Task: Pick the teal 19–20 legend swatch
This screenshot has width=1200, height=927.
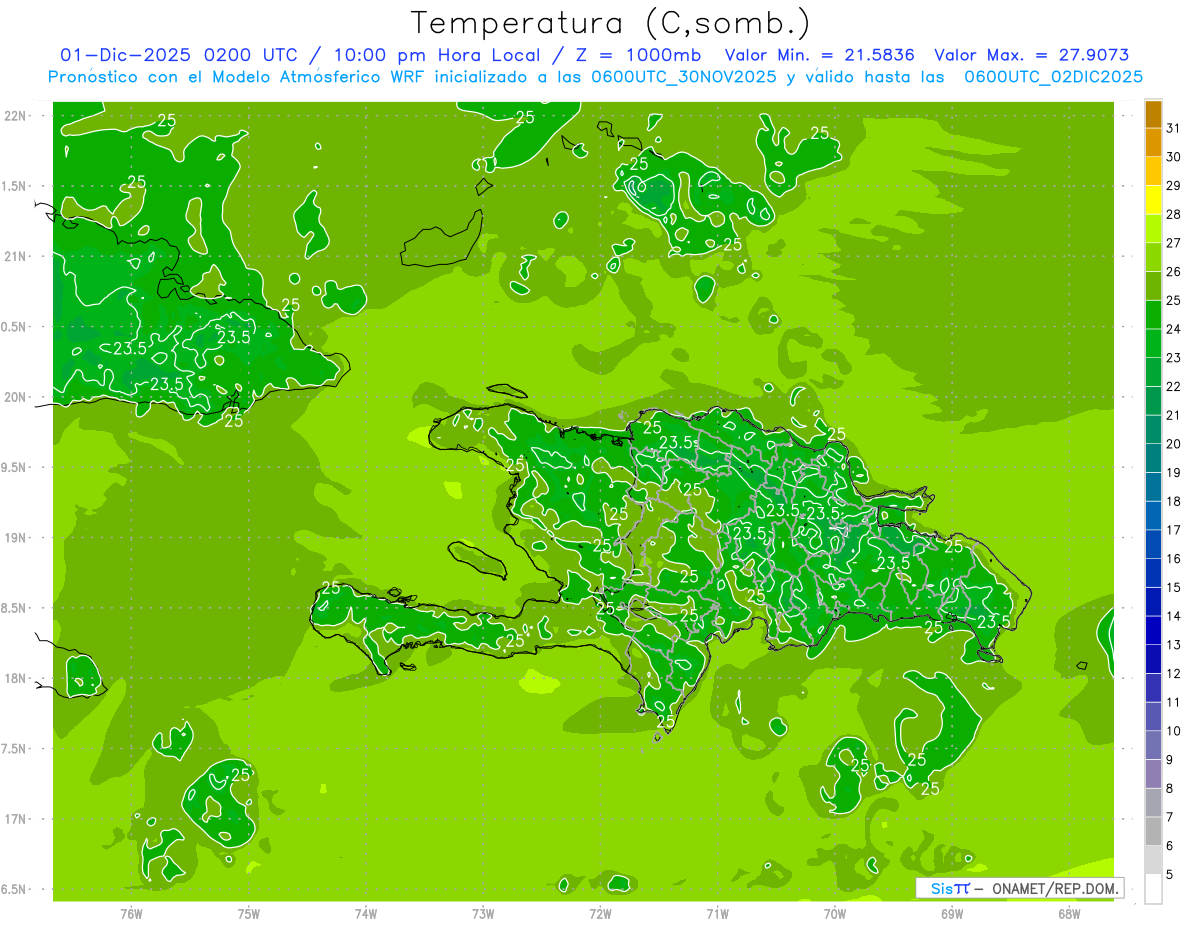Action: [x=1153, y=458]
